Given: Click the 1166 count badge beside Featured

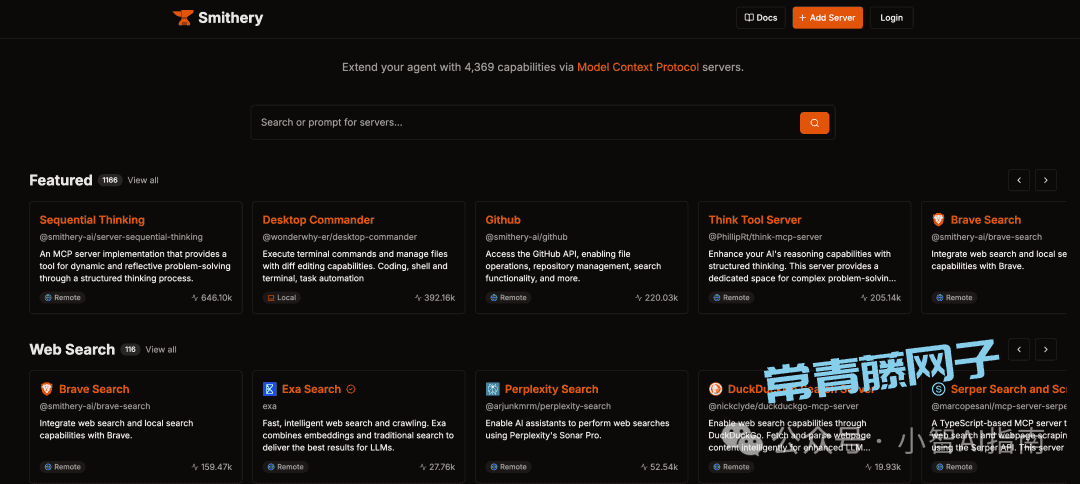Looking at the screenshot, I should point(110,180).
